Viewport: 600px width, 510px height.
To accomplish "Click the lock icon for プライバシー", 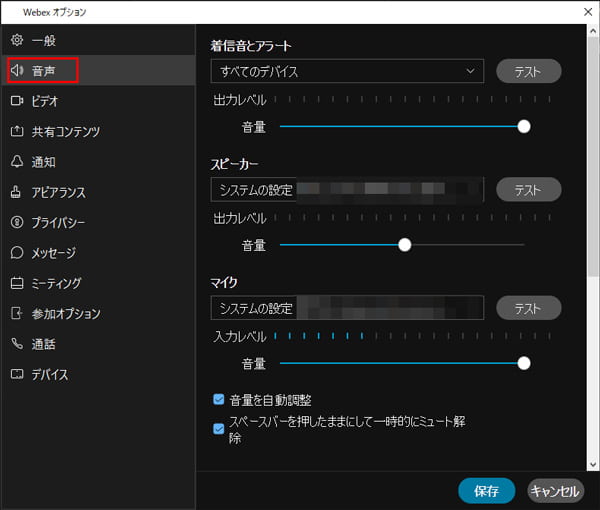I will click(17, 222).
